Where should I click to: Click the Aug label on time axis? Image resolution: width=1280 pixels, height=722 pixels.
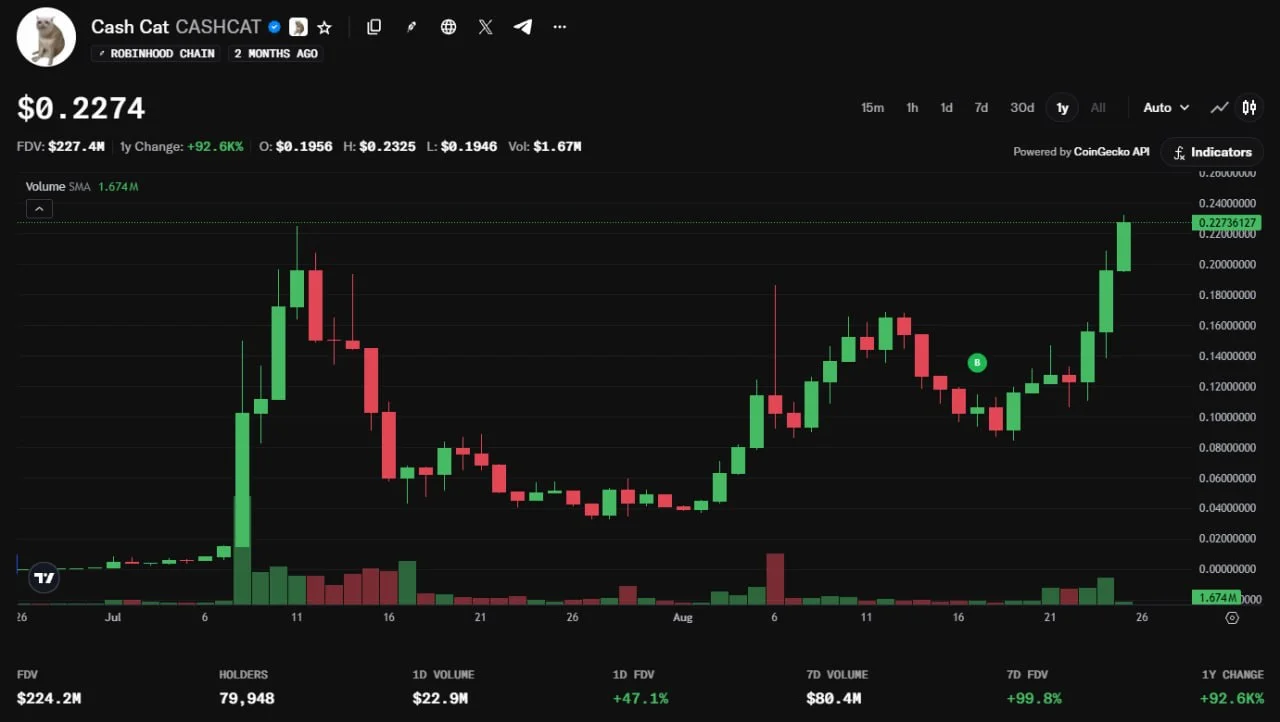click(683, 617)
